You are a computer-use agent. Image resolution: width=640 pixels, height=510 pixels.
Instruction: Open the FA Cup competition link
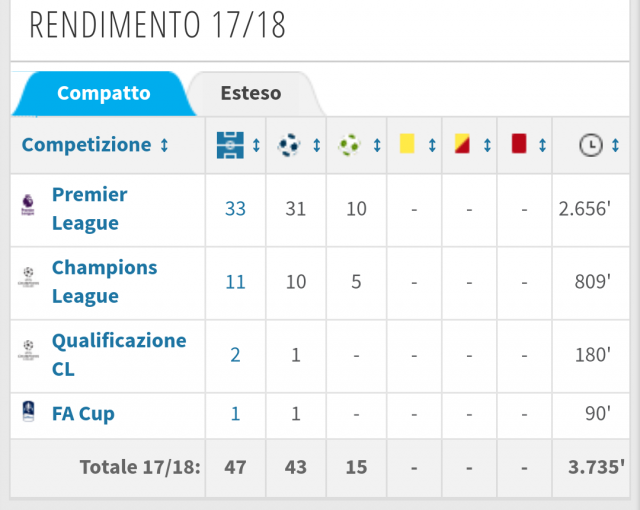[x=83, y=413]
